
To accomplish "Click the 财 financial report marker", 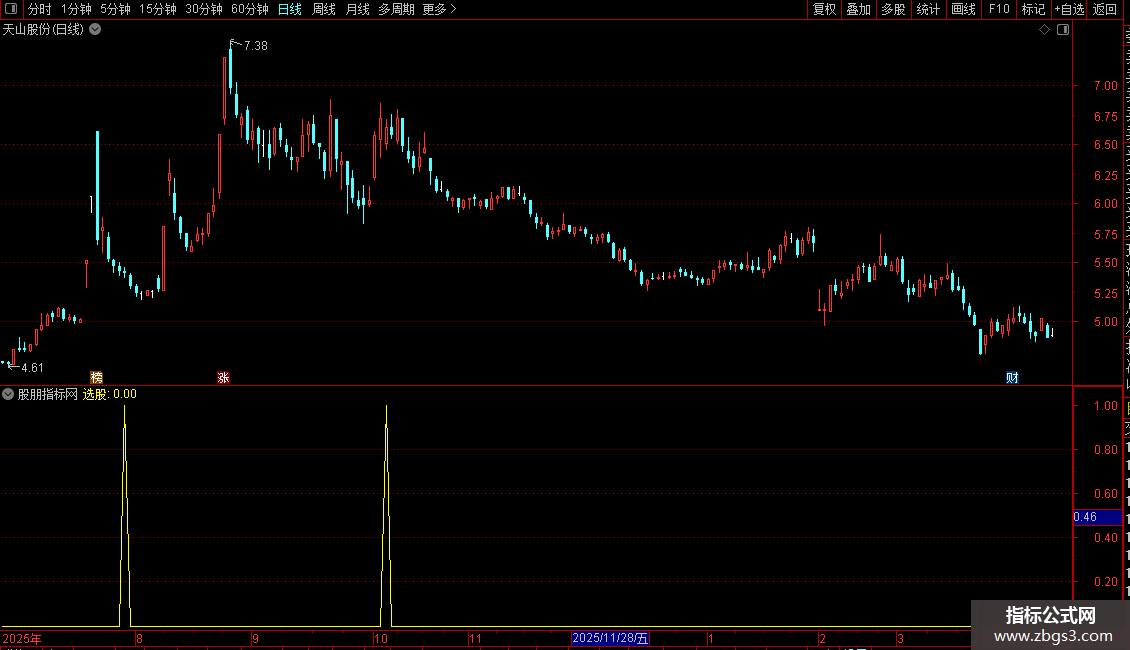I will (1012, 378).
